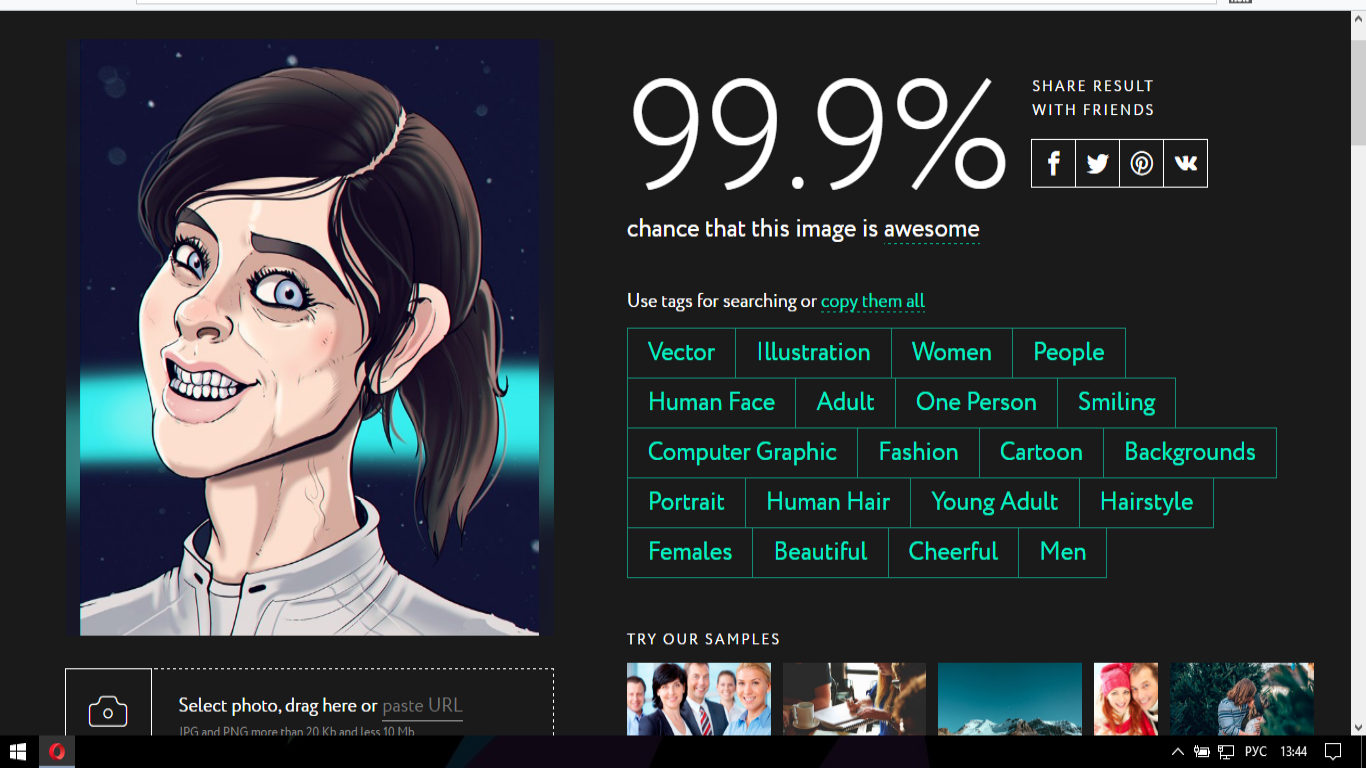1366x768 pixels.
Task: Select the Young Adult tag
Action: [995, 503]
